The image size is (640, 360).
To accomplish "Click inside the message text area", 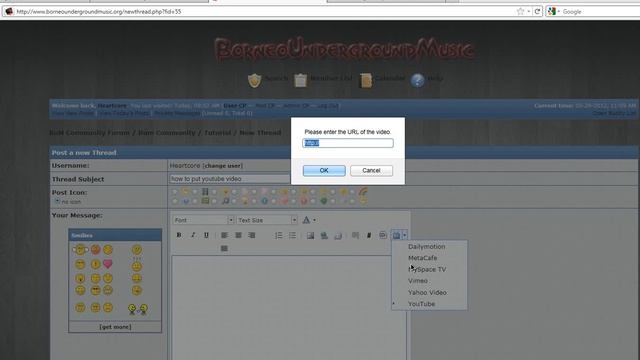I will (x=288, y=308).
